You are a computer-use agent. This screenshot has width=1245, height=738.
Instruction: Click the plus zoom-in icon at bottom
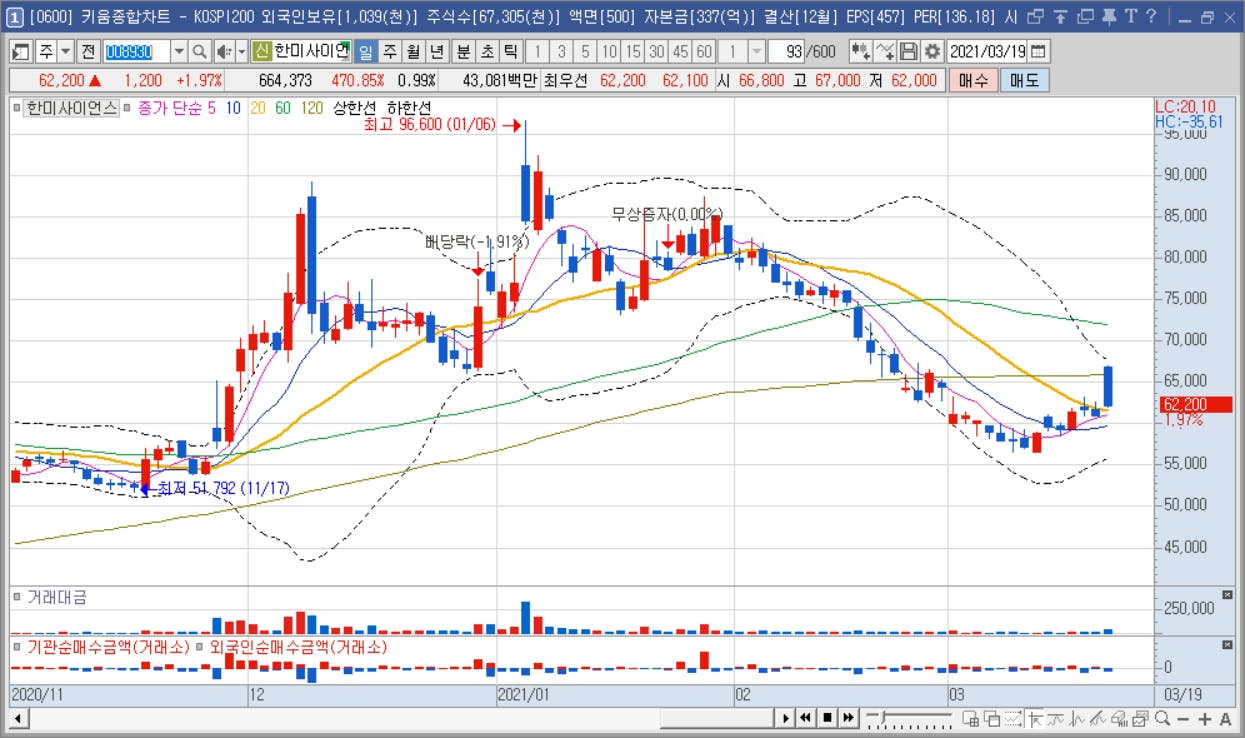click(x=1204, y=718)
